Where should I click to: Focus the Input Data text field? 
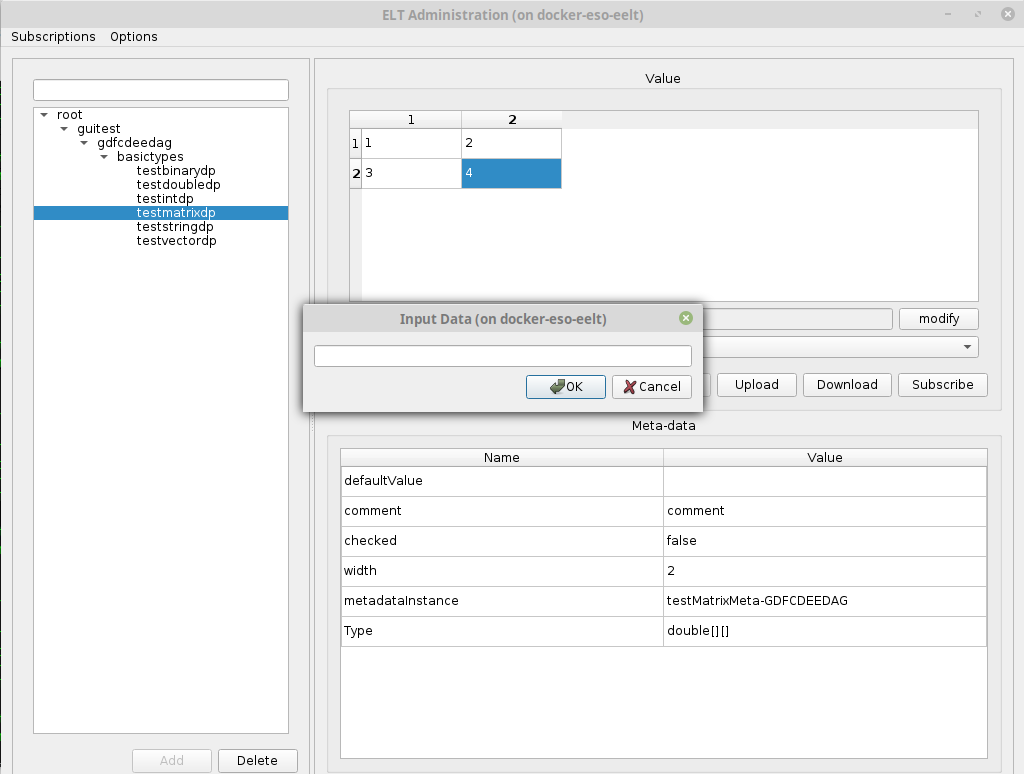502,356
